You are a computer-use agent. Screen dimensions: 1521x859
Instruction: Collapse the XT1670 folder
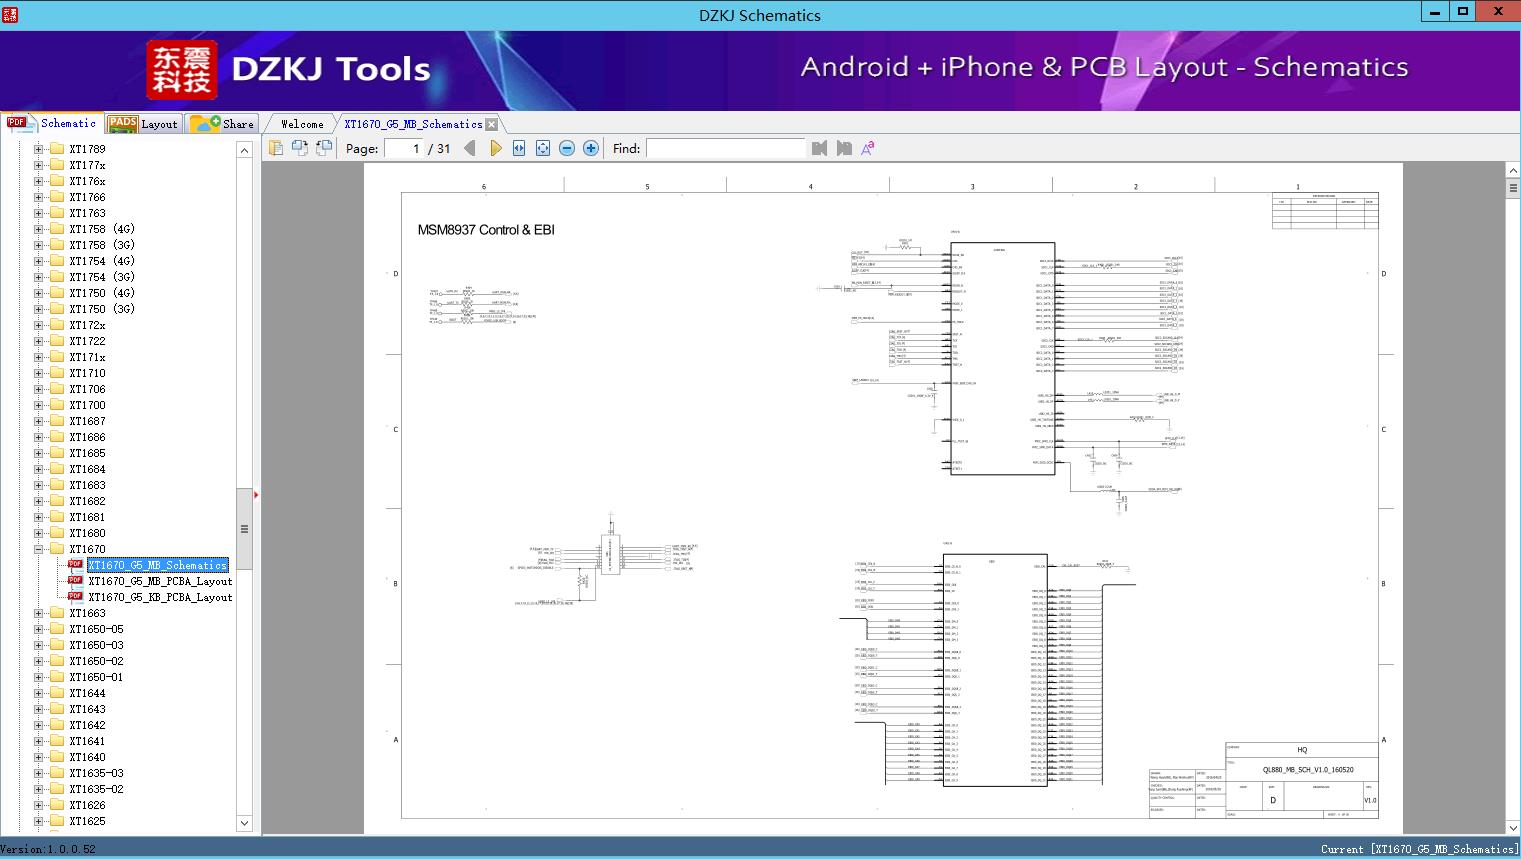pyautogui.click(x=39, y=549)
